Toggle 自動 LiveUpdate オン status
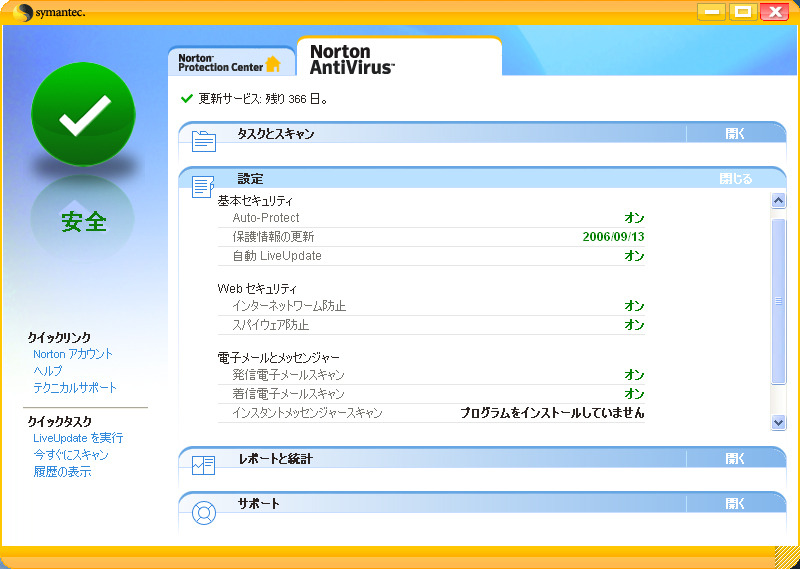Image resolution: width=800 pixels, height=569 pixels. pos(634,256)
